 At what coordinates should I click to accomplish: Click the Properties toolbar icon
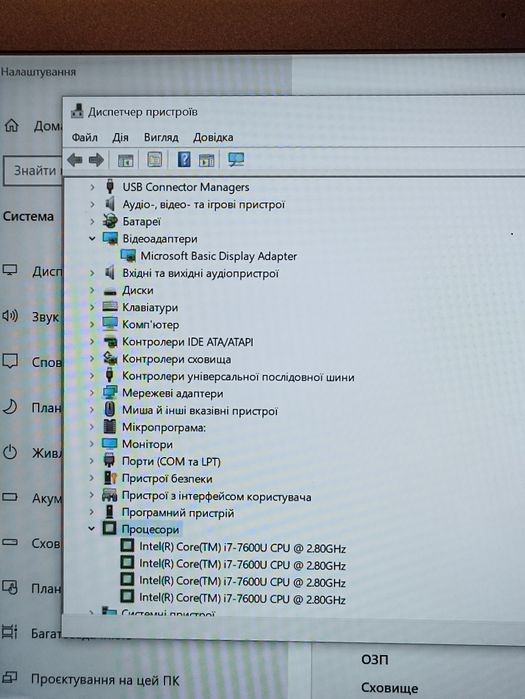click(155, 159)
